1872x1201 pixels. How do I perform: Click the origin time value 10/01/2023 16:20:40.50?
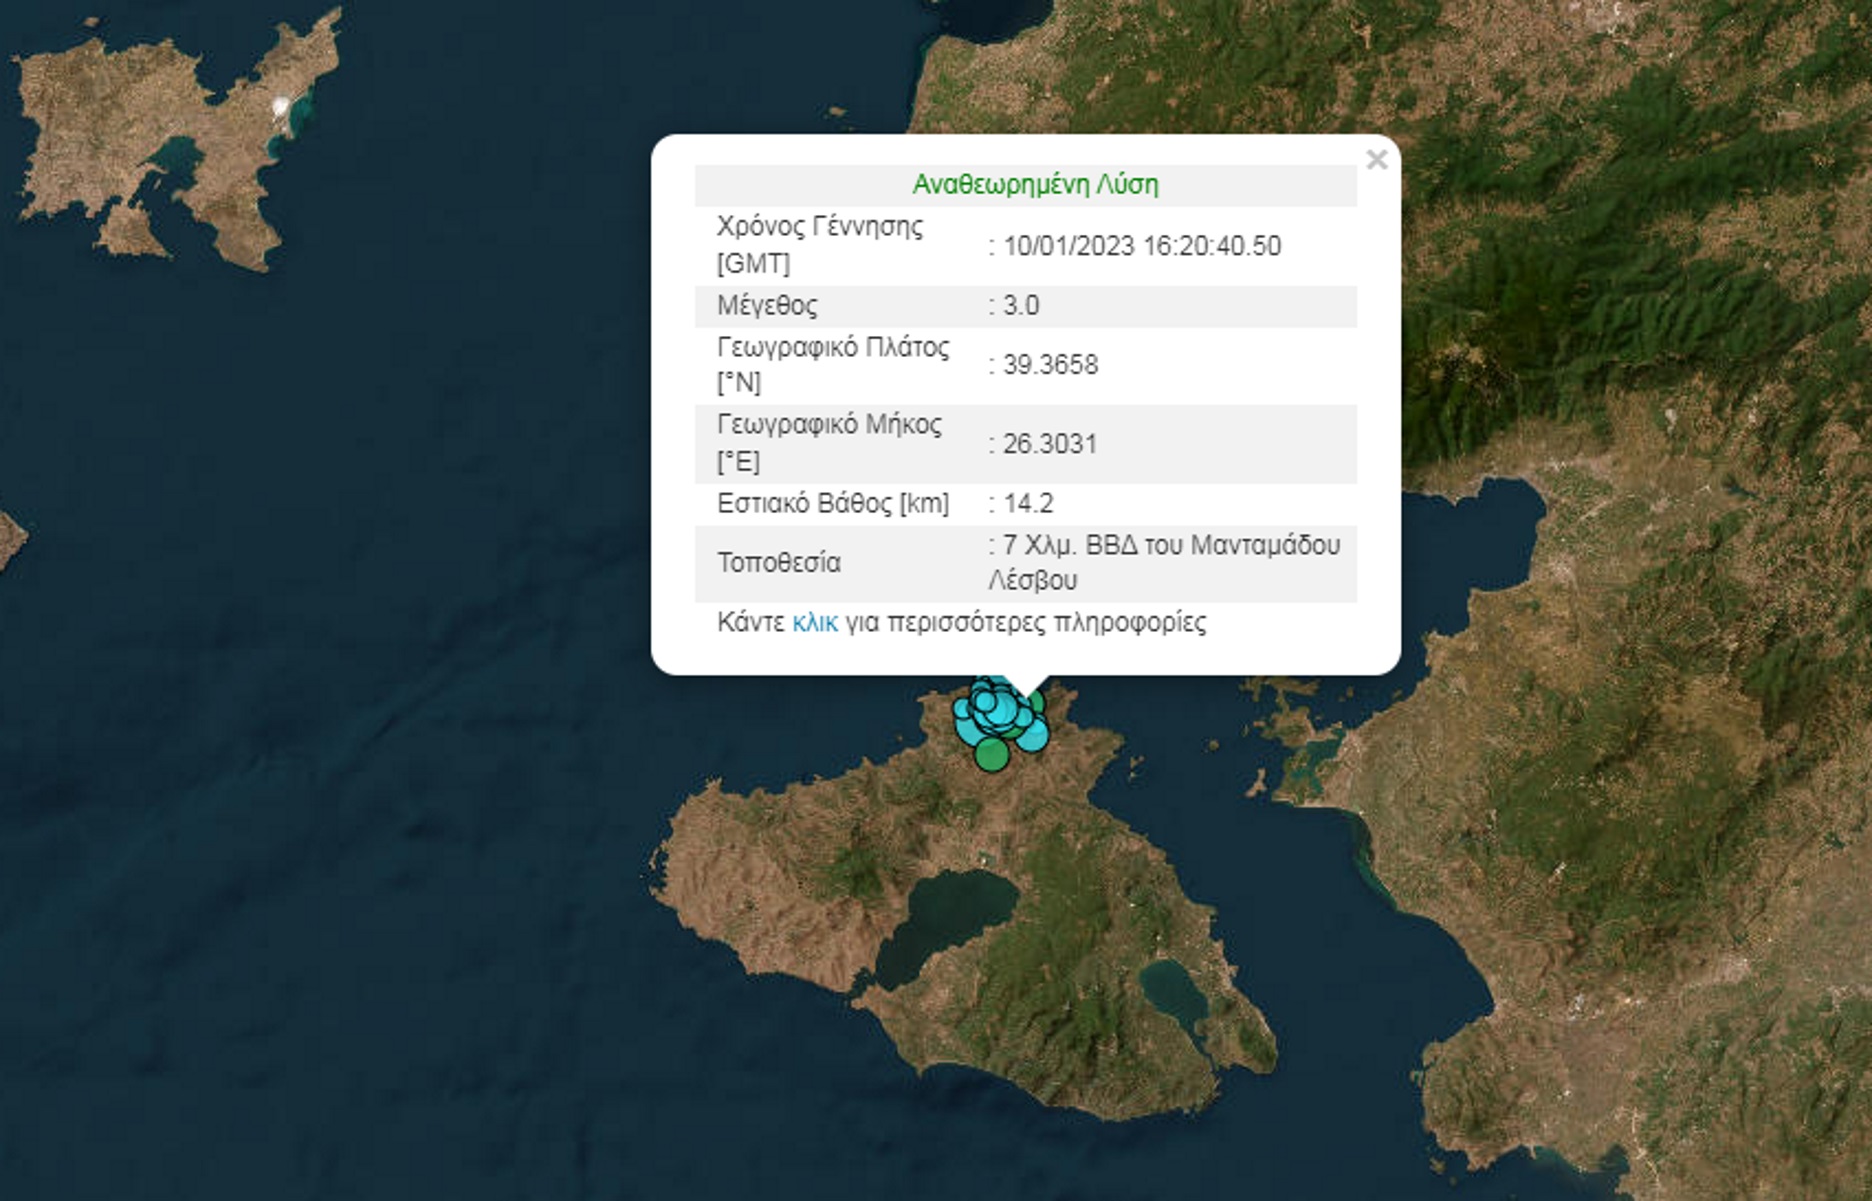1141,246
